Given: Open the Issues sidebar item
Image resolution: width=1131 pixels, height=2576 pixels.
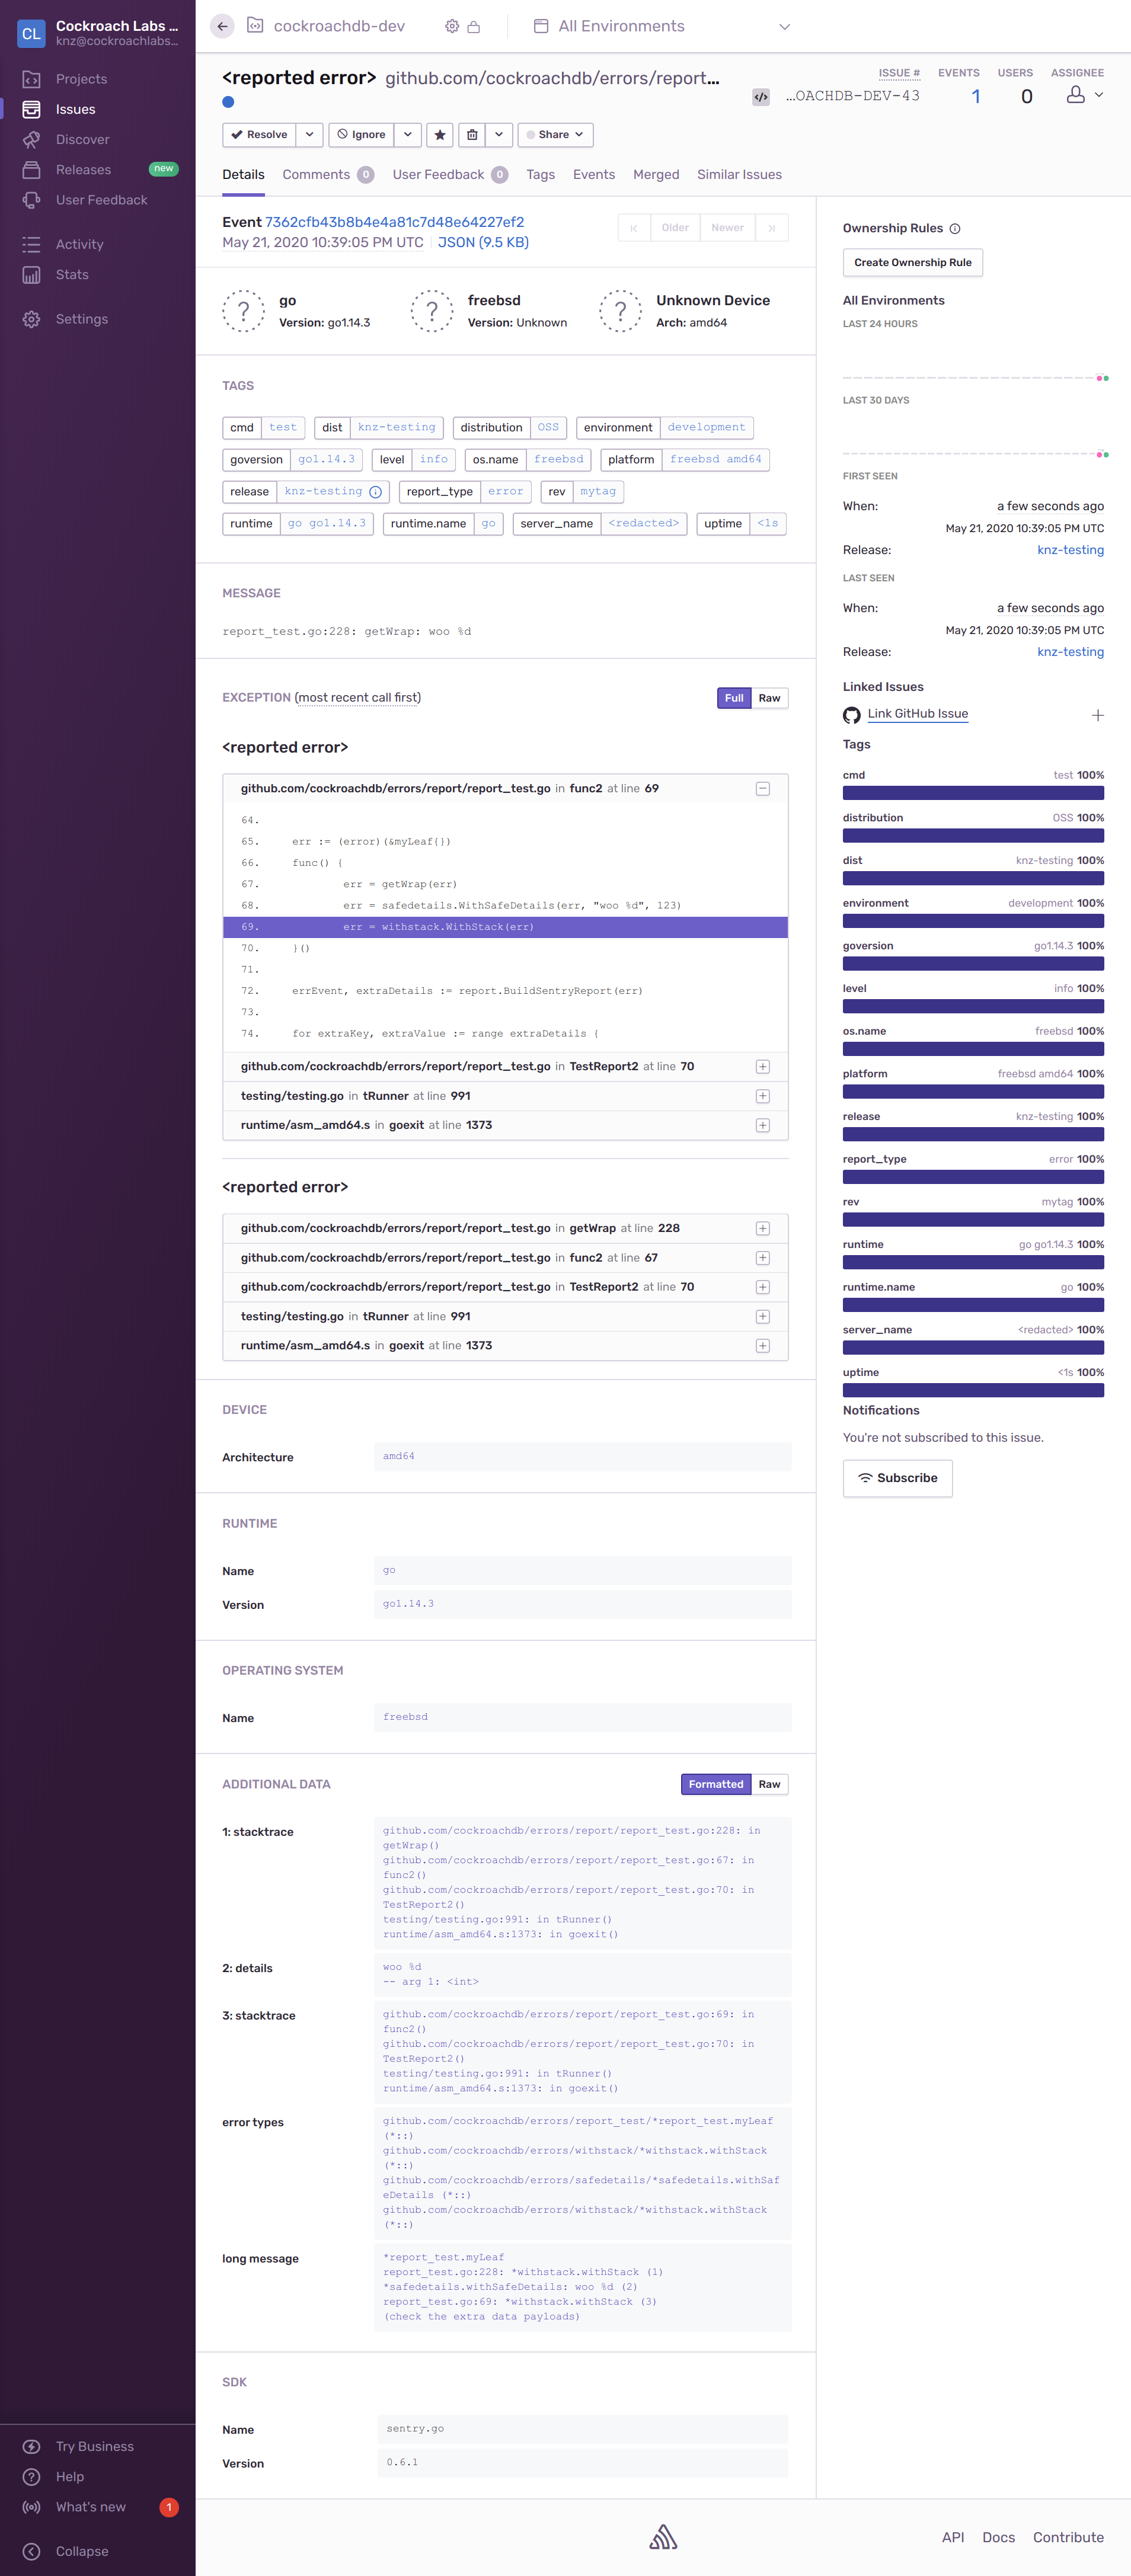Looking at the screenshot, I should 75,109.
